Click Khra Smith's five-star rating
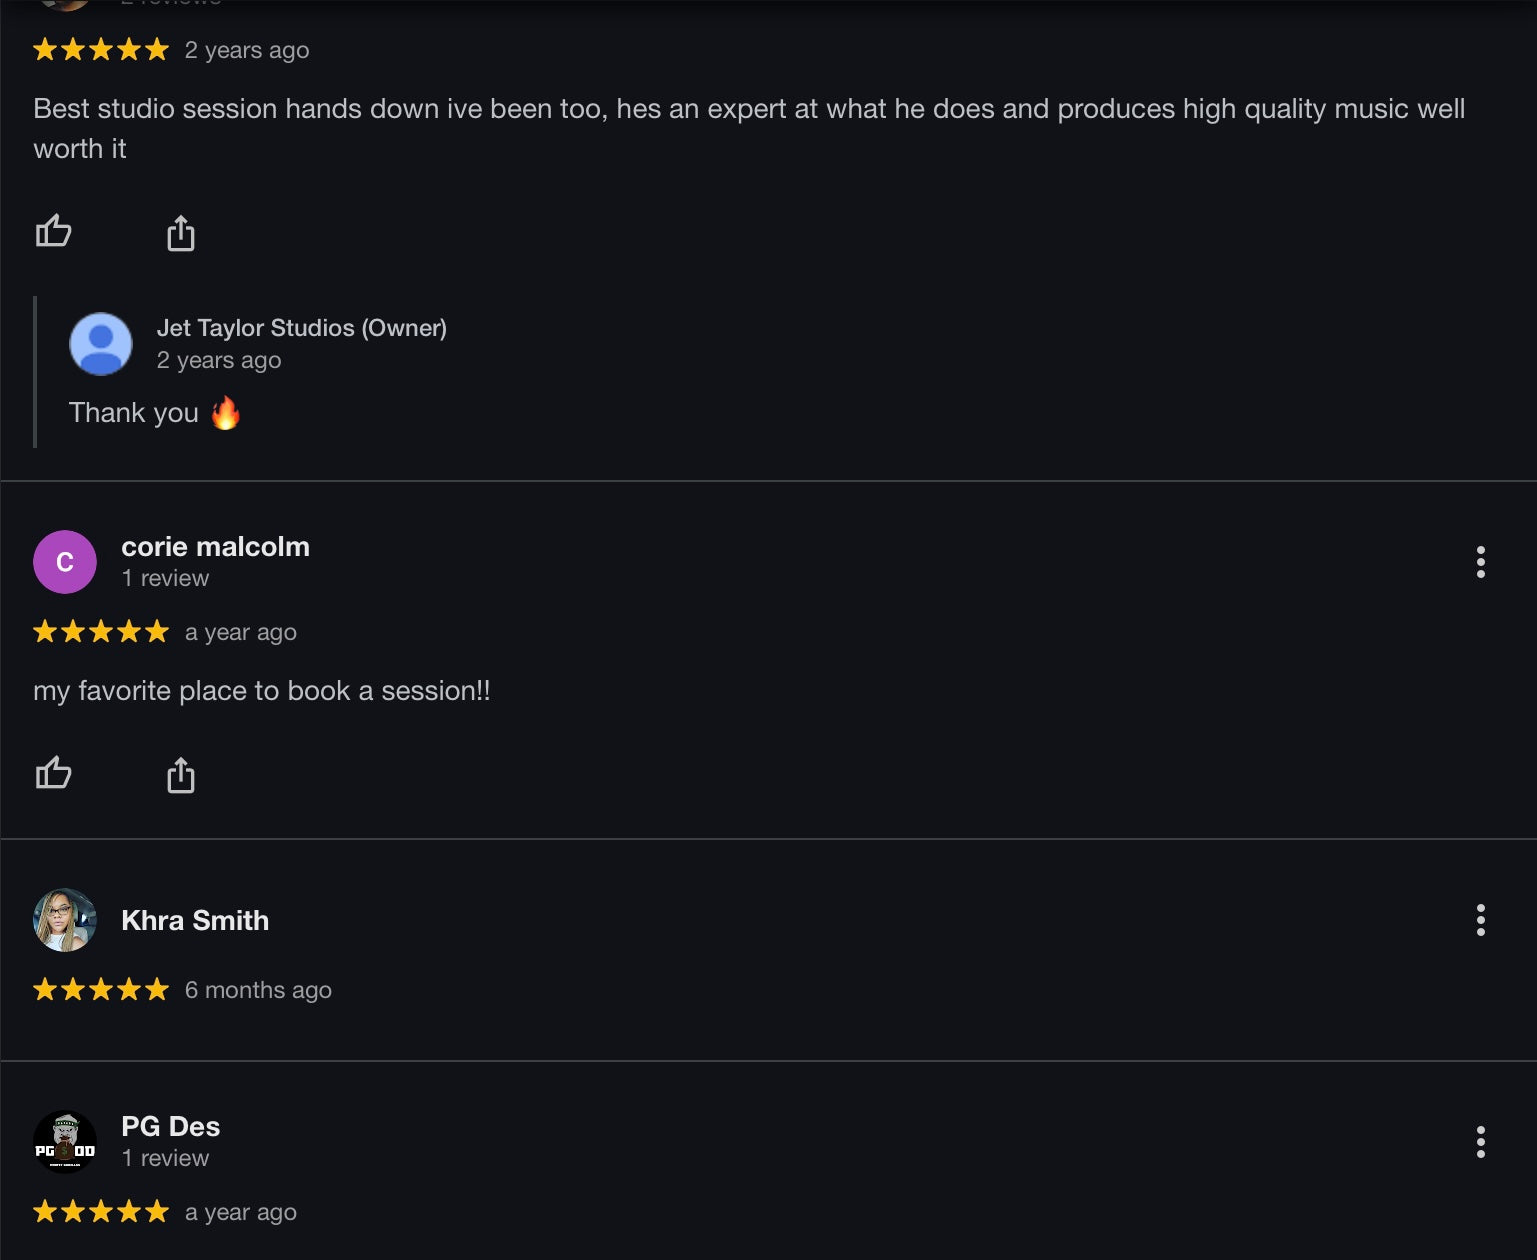The height and width of the screenshot is (1260, 1537). tap(101, 990)
